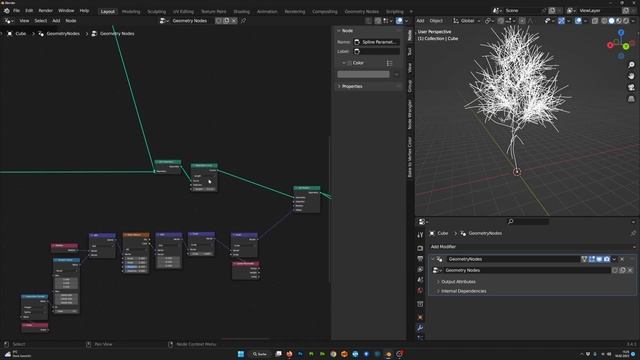The height and width of the screenshot is (360, 640).
Task: Duplicate the node tree from node editor header
Action: click(226, 20)
